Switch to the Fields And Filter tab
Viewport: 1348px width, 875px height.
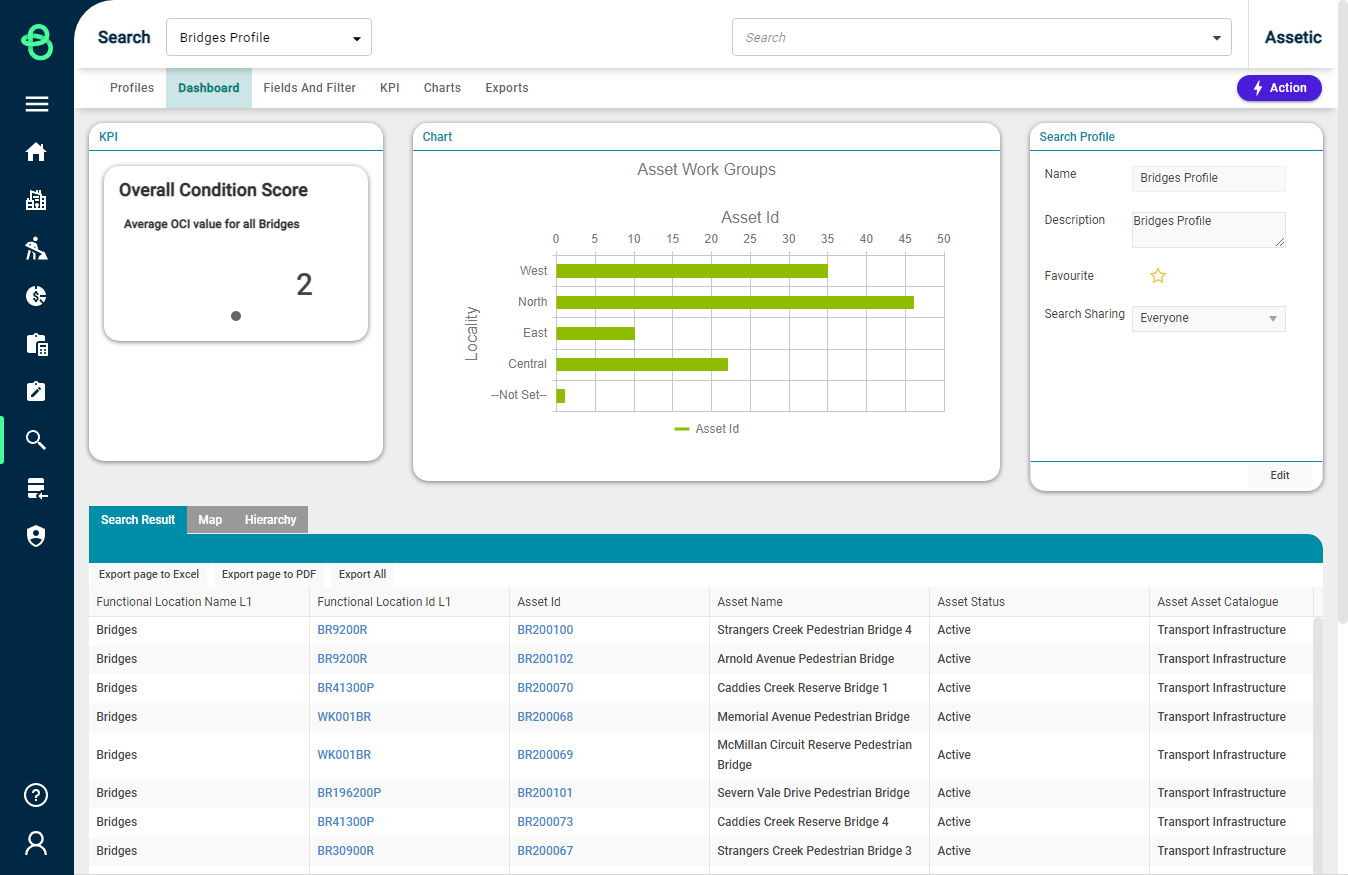pos(310,88)
